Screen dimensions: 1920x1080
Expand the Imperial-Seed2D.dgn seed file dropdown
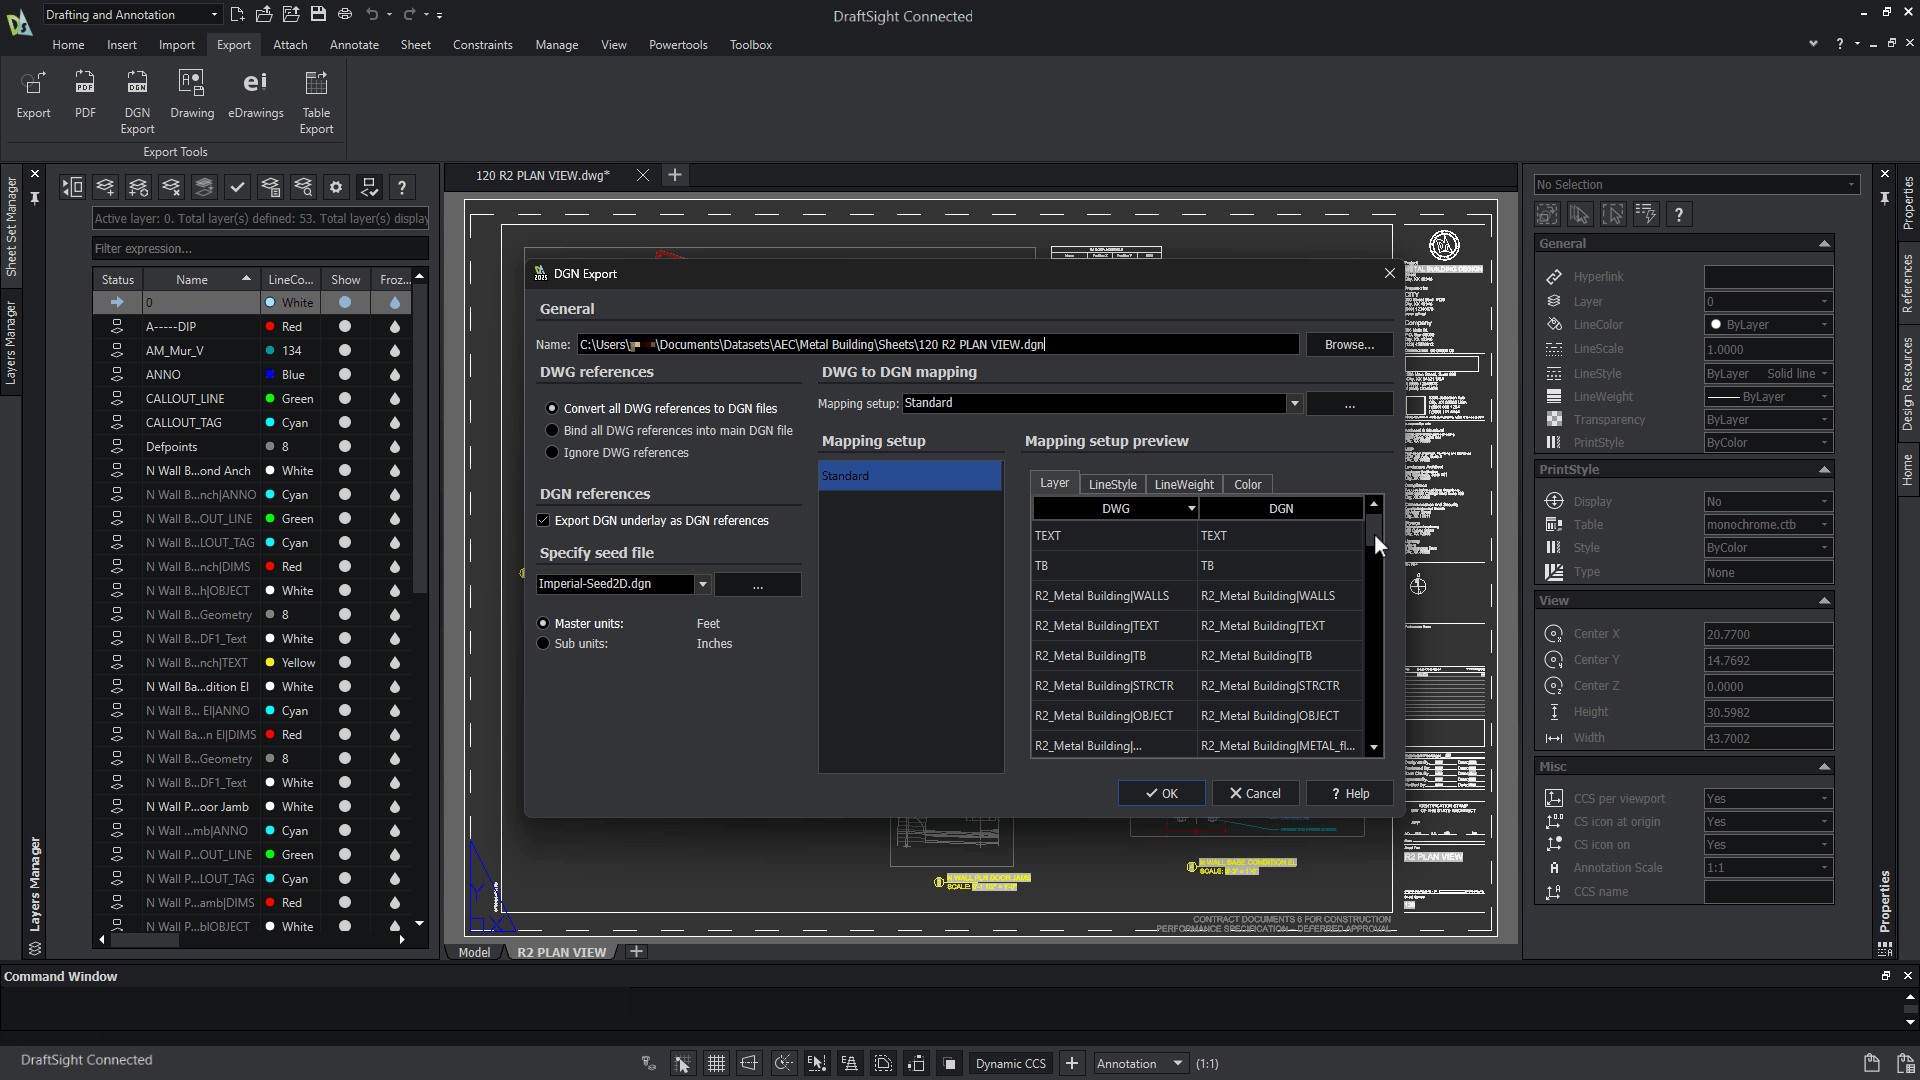click(703, 584)
